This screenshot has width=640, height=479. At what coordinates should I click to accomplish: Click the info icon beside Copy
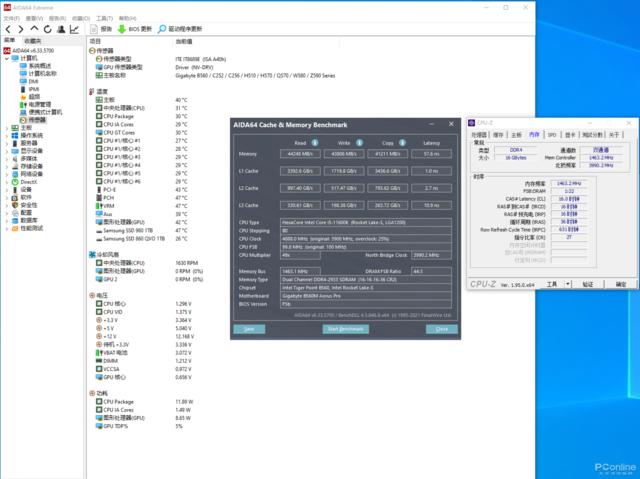(402, 142)
